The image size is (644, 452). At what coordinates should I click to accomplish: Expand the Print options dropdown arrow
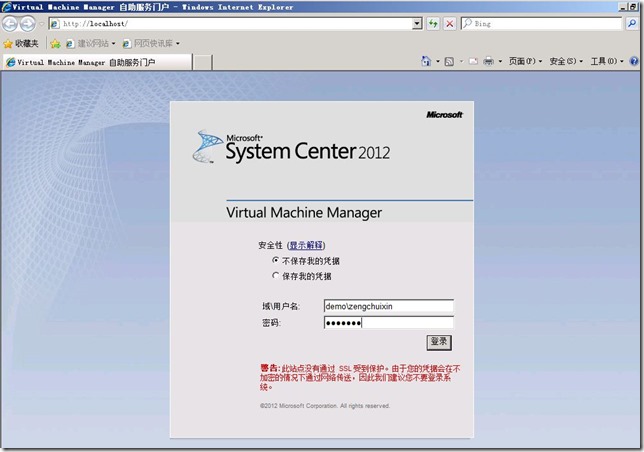click(x=500, y=61)
